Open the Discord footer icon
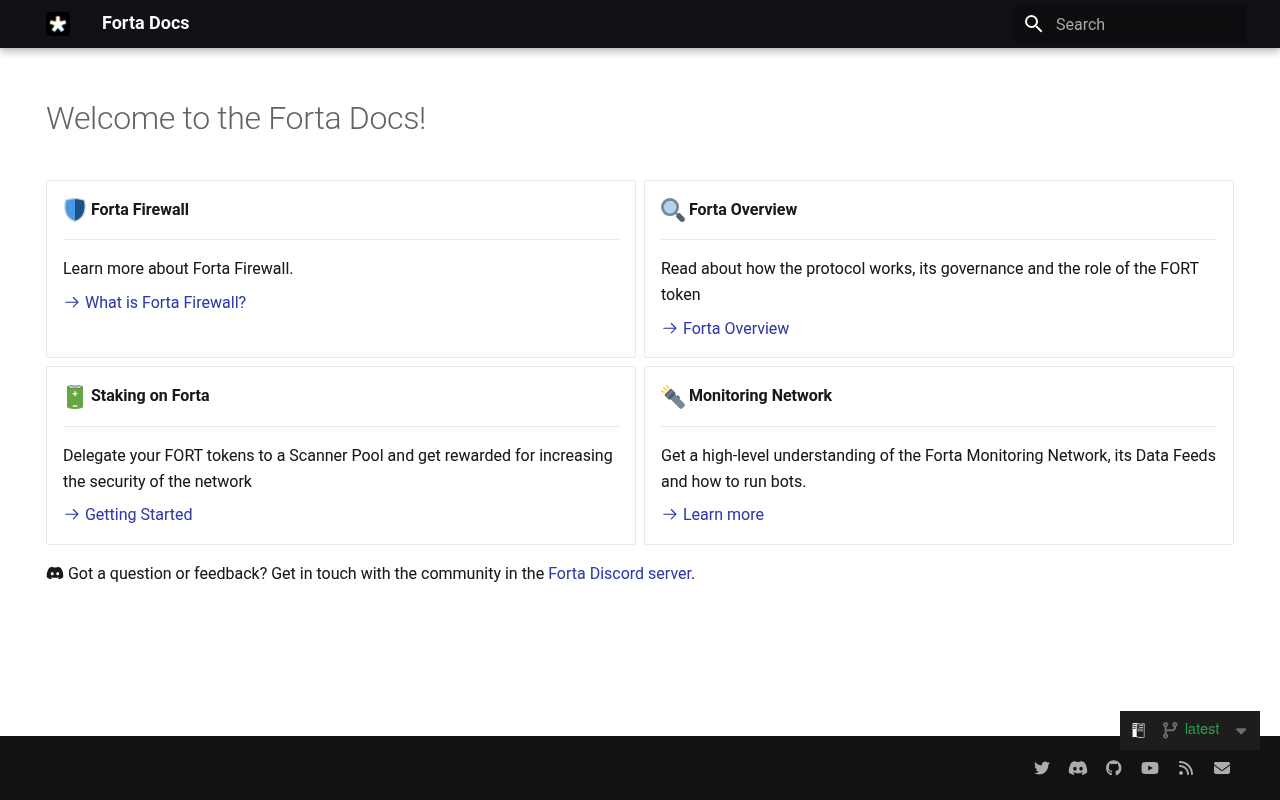 1078,768
